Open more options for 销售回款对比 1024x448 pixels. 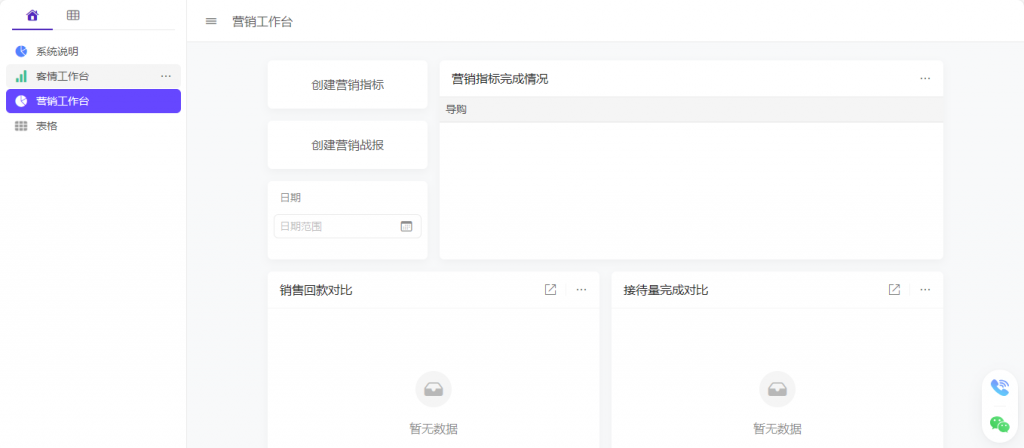click(x=581, y=289)
